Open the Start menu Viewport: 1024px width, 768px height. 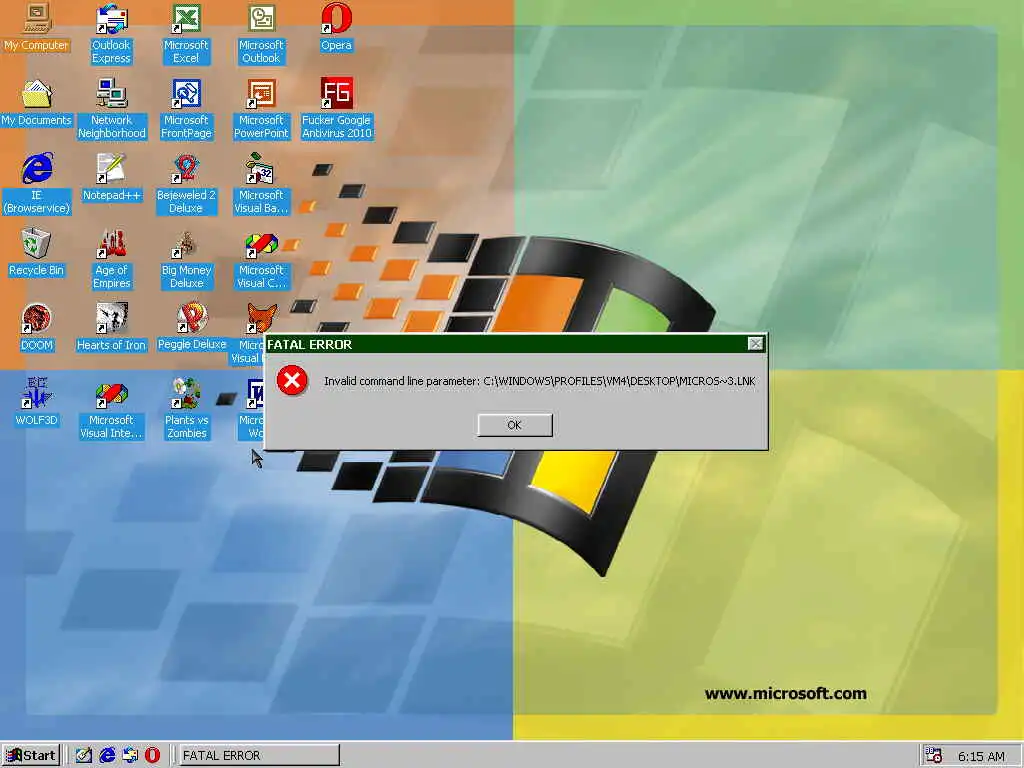pos(31,756)
